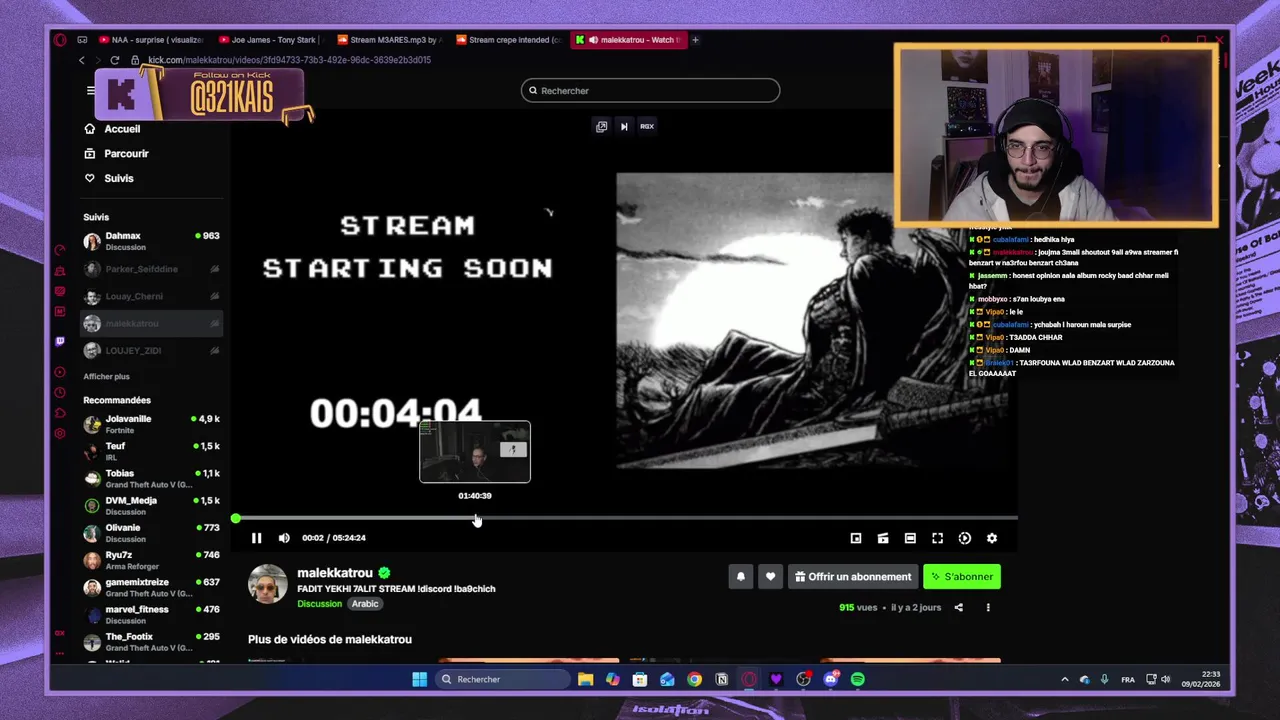This screenshot has height=720, width=1280.
Task: Open followed channel Louay_Cherni
Action: [x=151, y=296]
